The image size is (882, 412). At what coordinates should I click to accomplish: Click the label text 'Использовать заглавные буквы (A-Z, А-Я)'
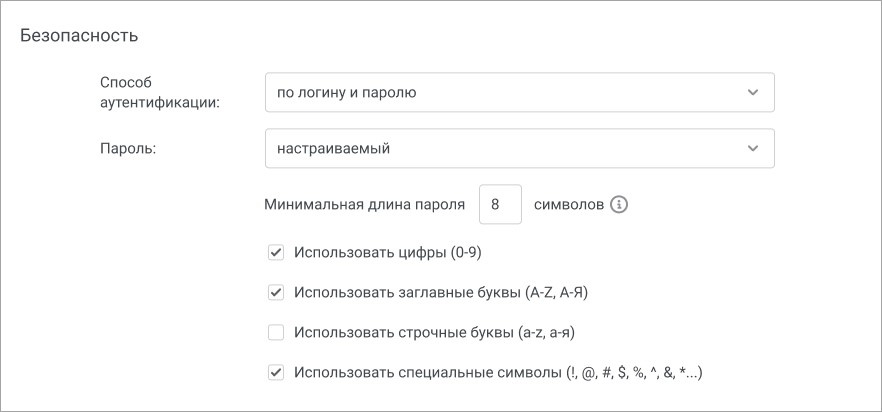click(x=440, y=293)
